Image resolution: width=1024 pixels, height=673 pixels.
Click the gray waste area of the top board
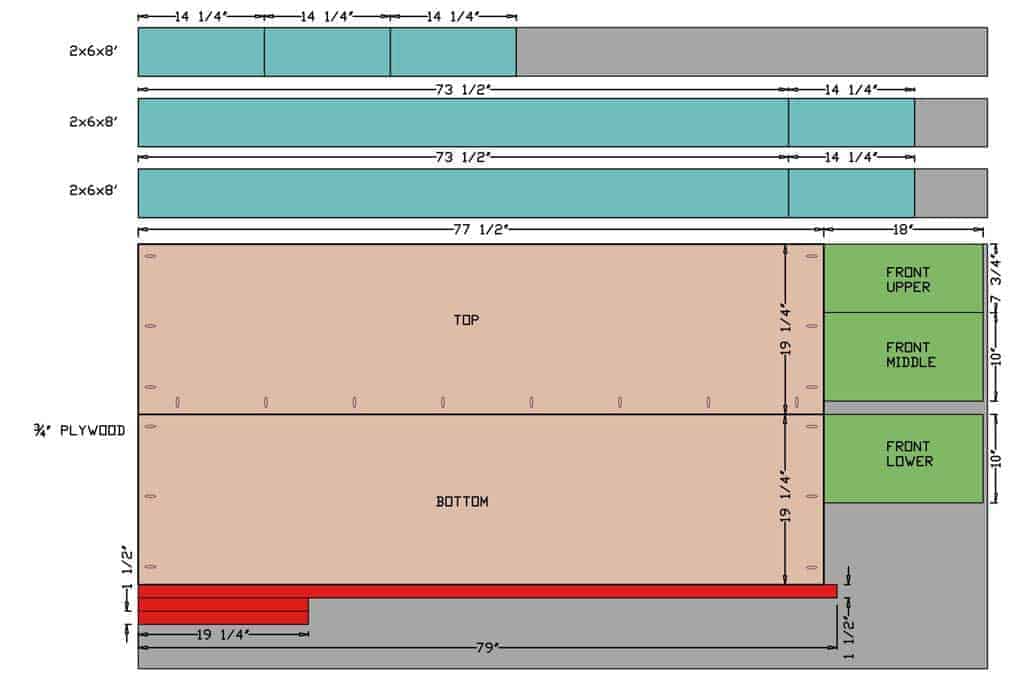750,52
